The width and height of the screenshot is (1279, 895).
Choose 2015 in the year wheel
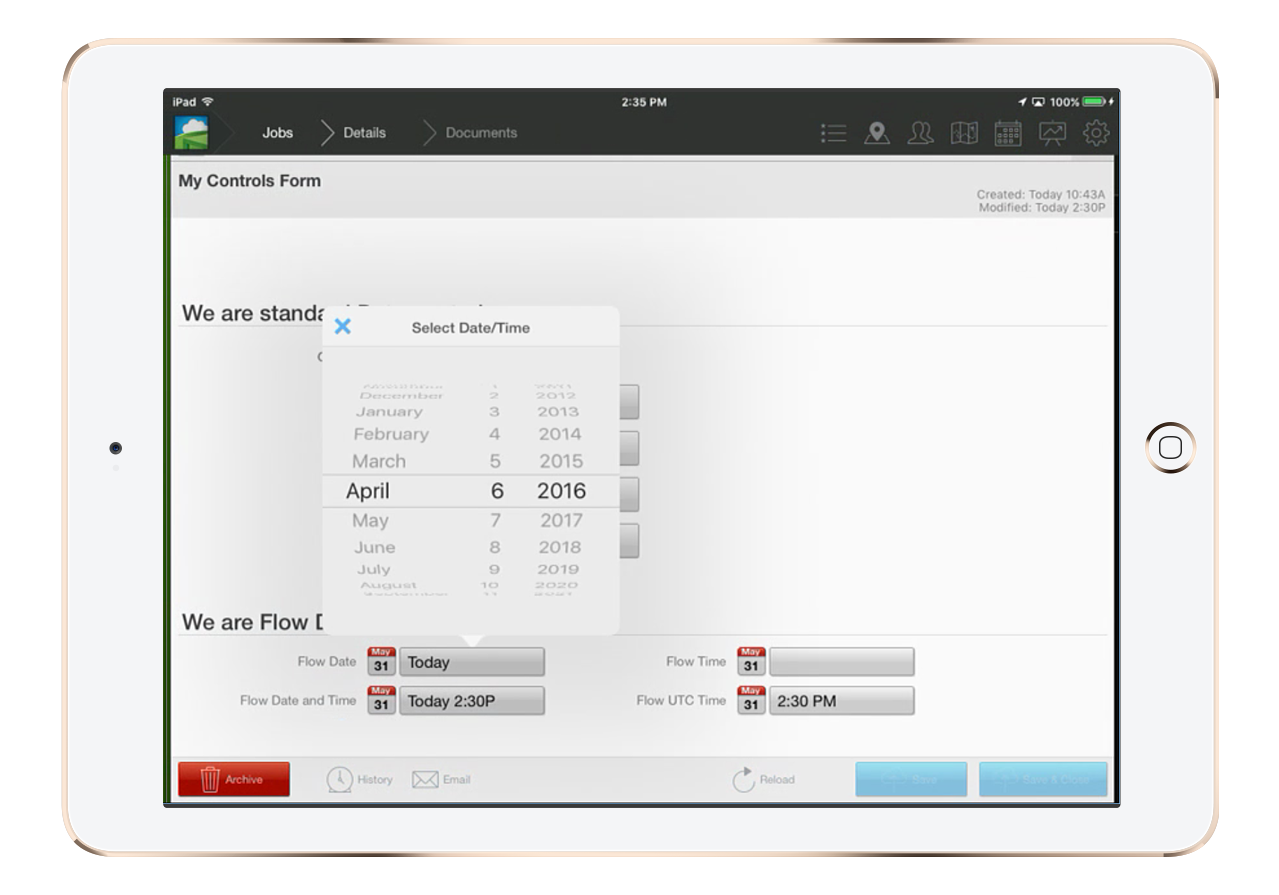pos(561,461)
